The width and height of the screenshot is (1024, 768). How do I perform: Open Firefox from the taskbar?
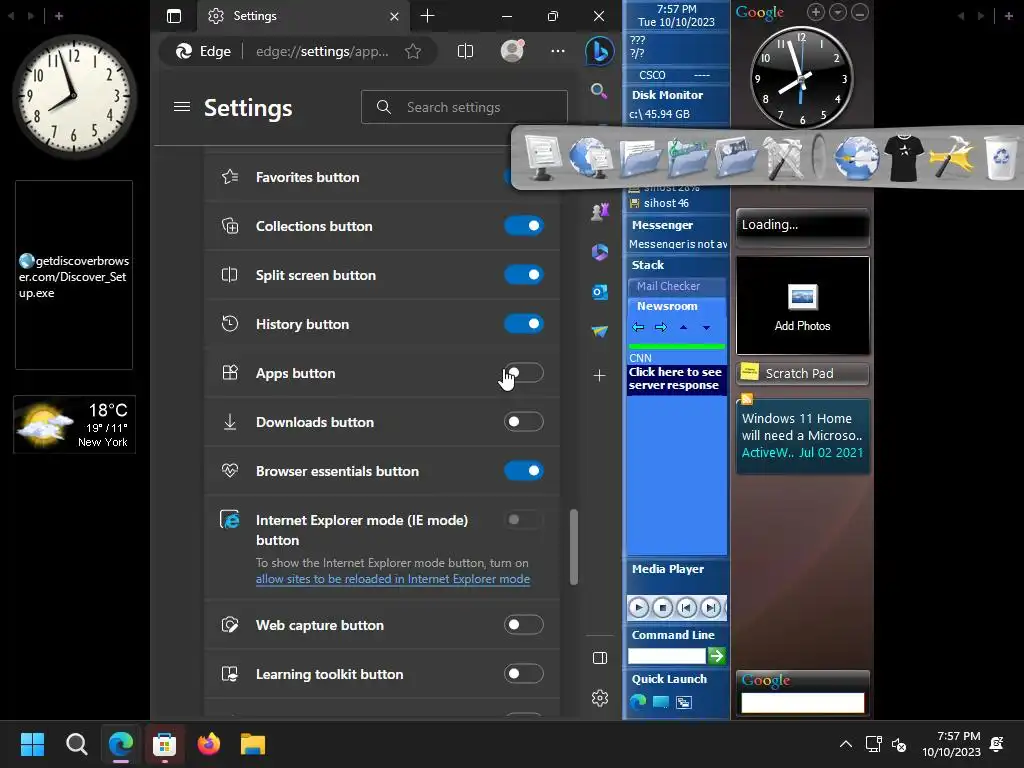point(209,744)
